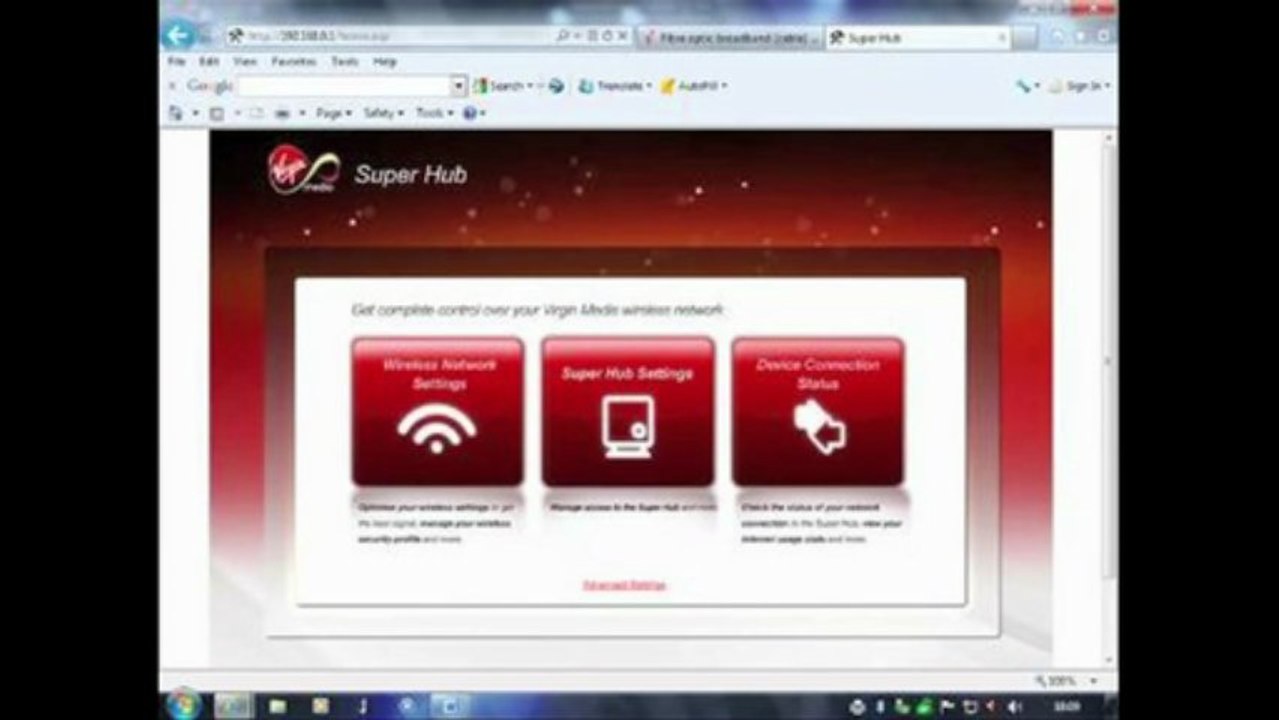Open the Safety dropdown menu
The width and height of the screenshot is (1279, 720).
[x=383, y=113]
